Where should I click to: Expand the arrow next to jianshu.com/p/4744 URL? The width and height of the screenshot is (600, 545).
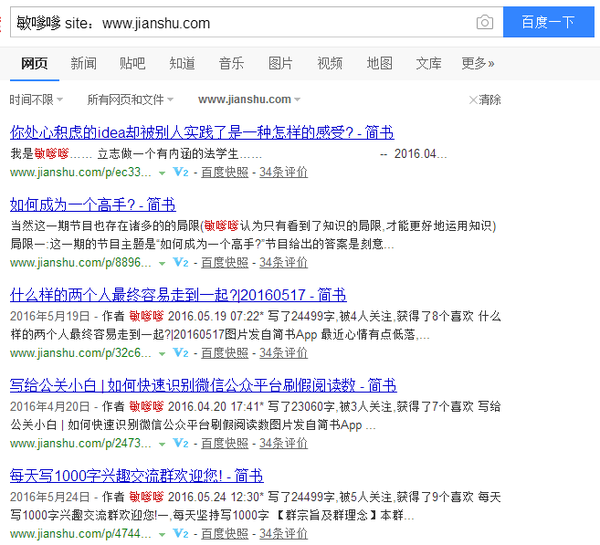point(162,535)
